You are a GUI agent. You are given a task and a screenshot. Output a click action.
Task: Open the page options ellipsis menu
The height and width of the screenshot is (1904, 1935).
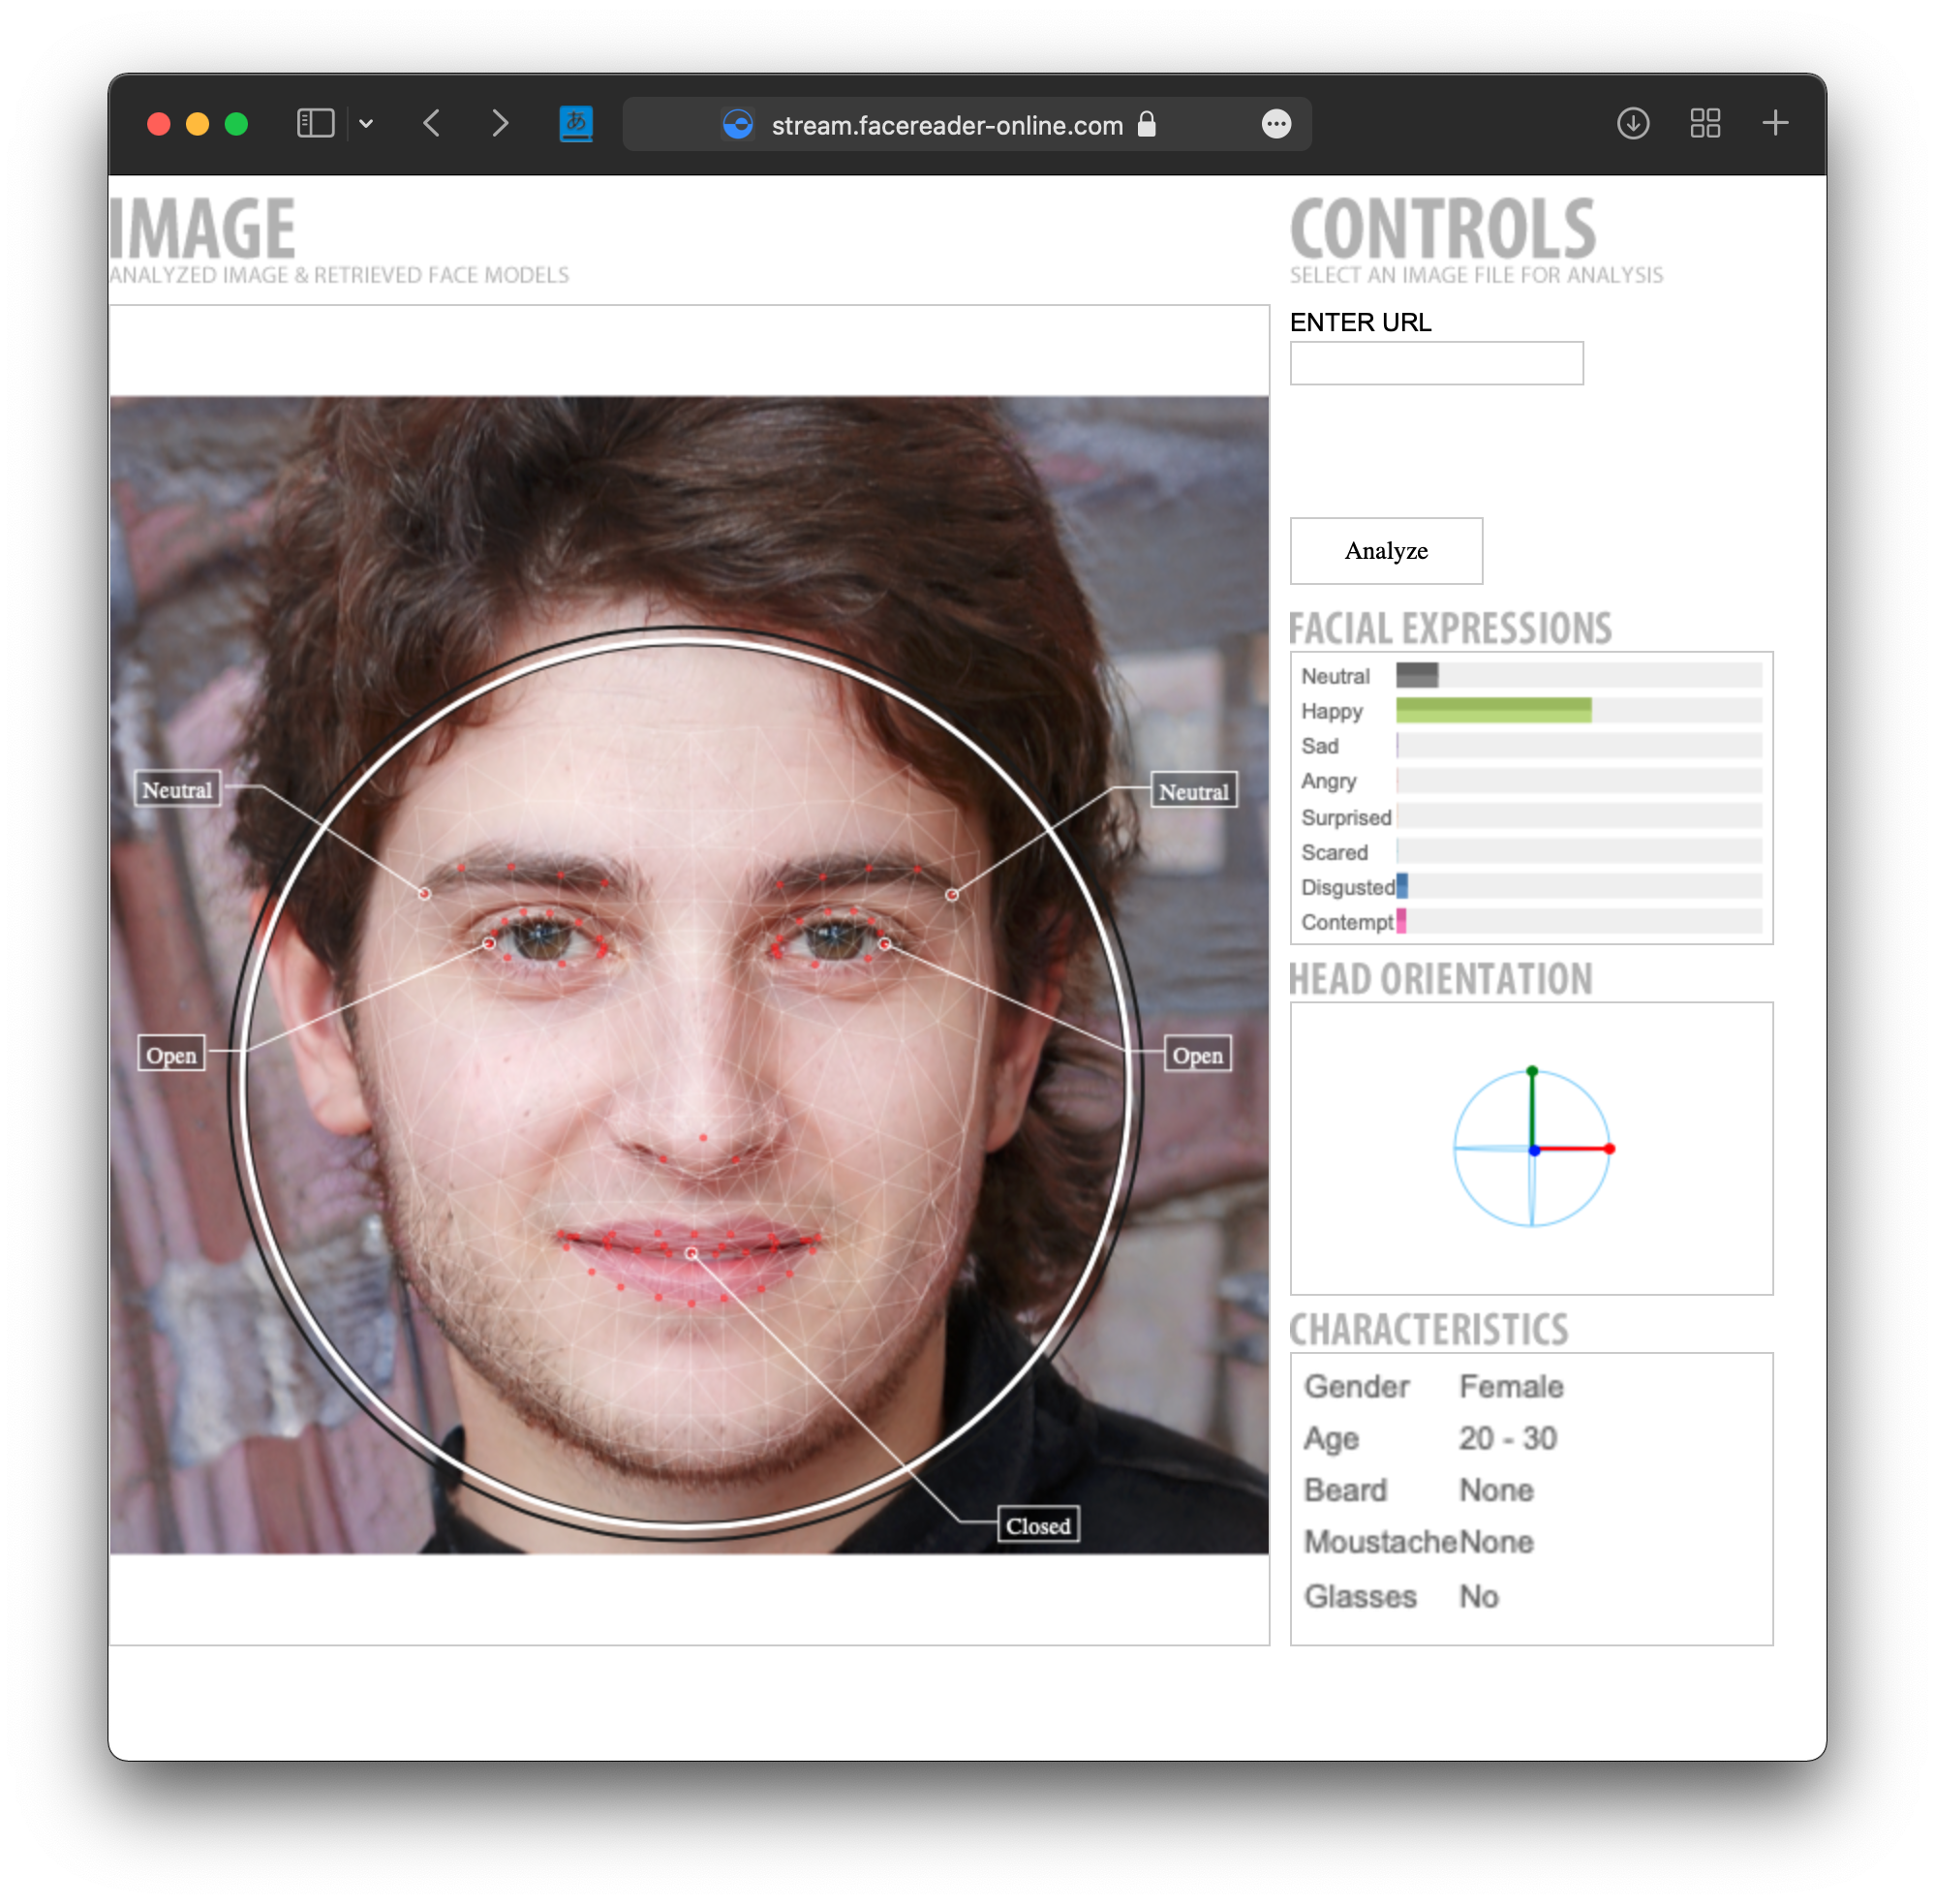tap(1276, 124)
